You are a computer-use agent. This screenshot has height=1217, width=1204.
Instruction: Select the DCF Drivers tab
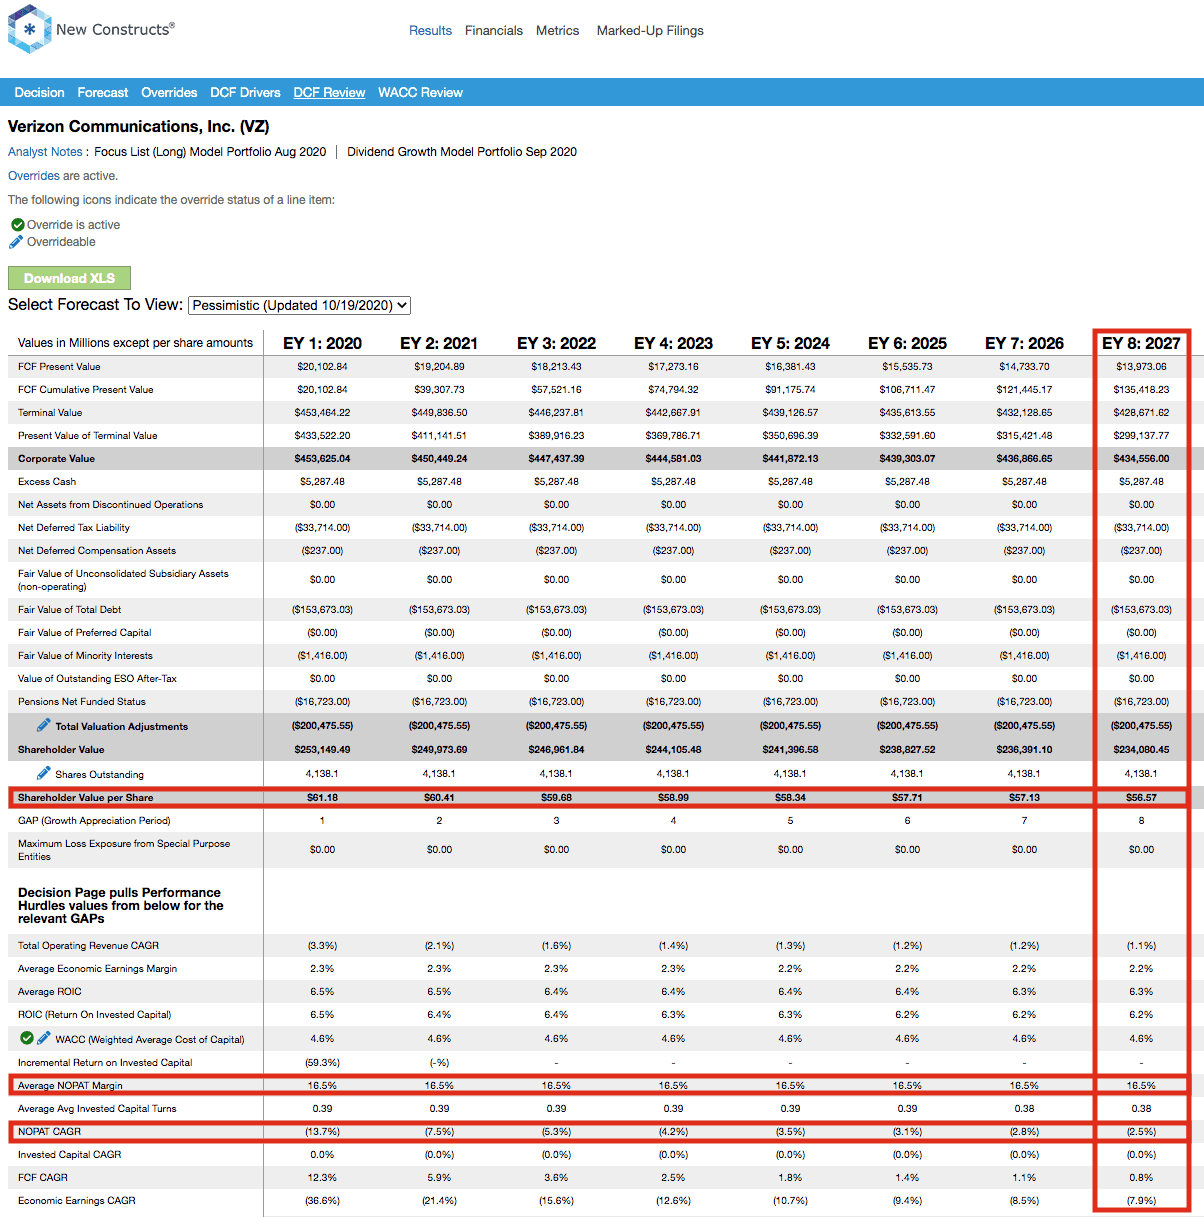click(245, 92)
